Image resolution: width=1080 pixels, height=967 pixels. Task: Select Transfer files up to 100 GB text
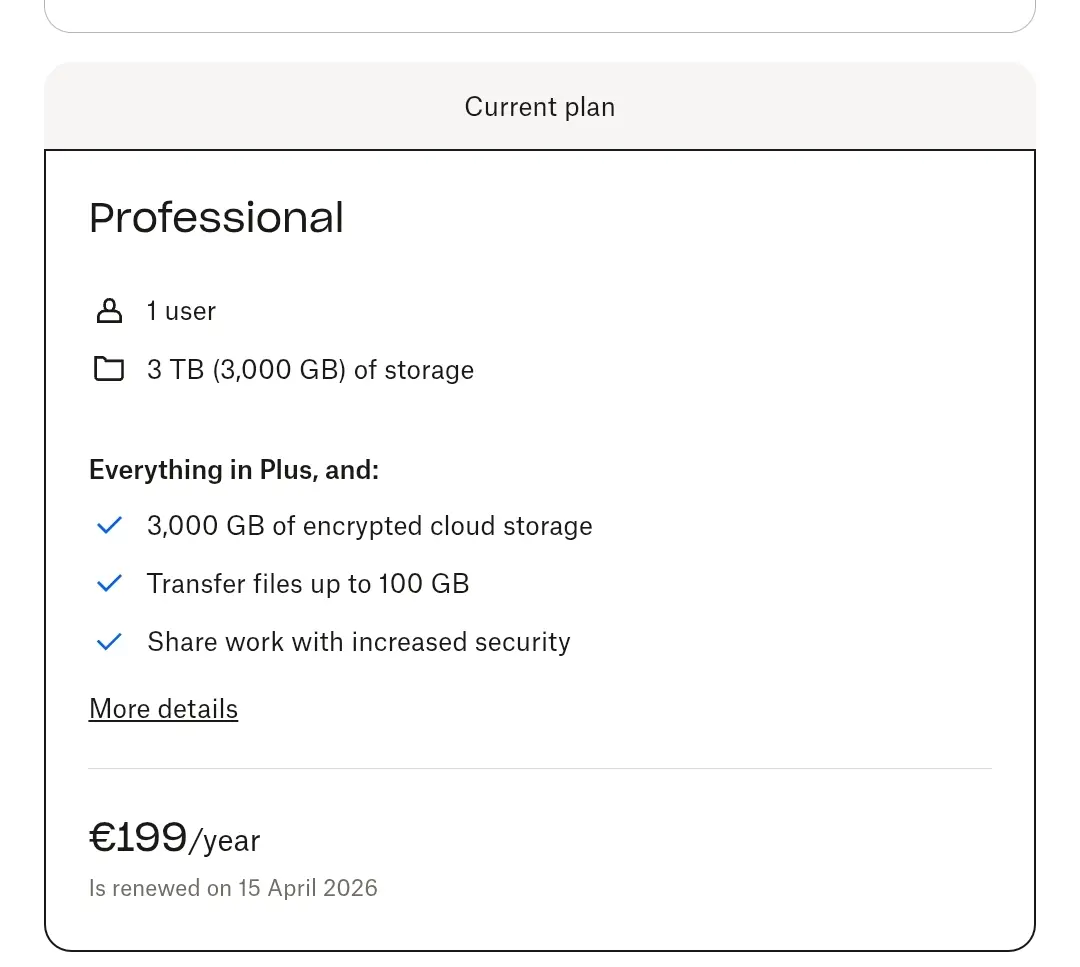click(308, 584)
